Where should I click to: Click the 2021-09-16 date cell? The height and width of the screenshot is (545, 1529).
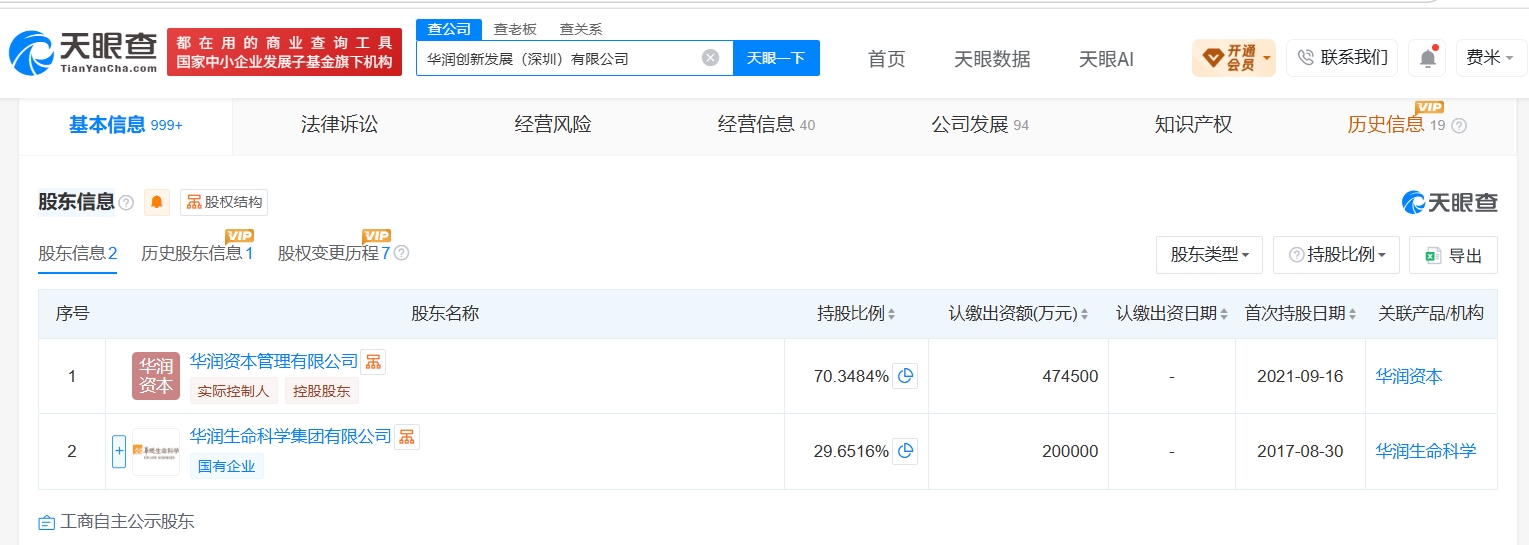1300,377
